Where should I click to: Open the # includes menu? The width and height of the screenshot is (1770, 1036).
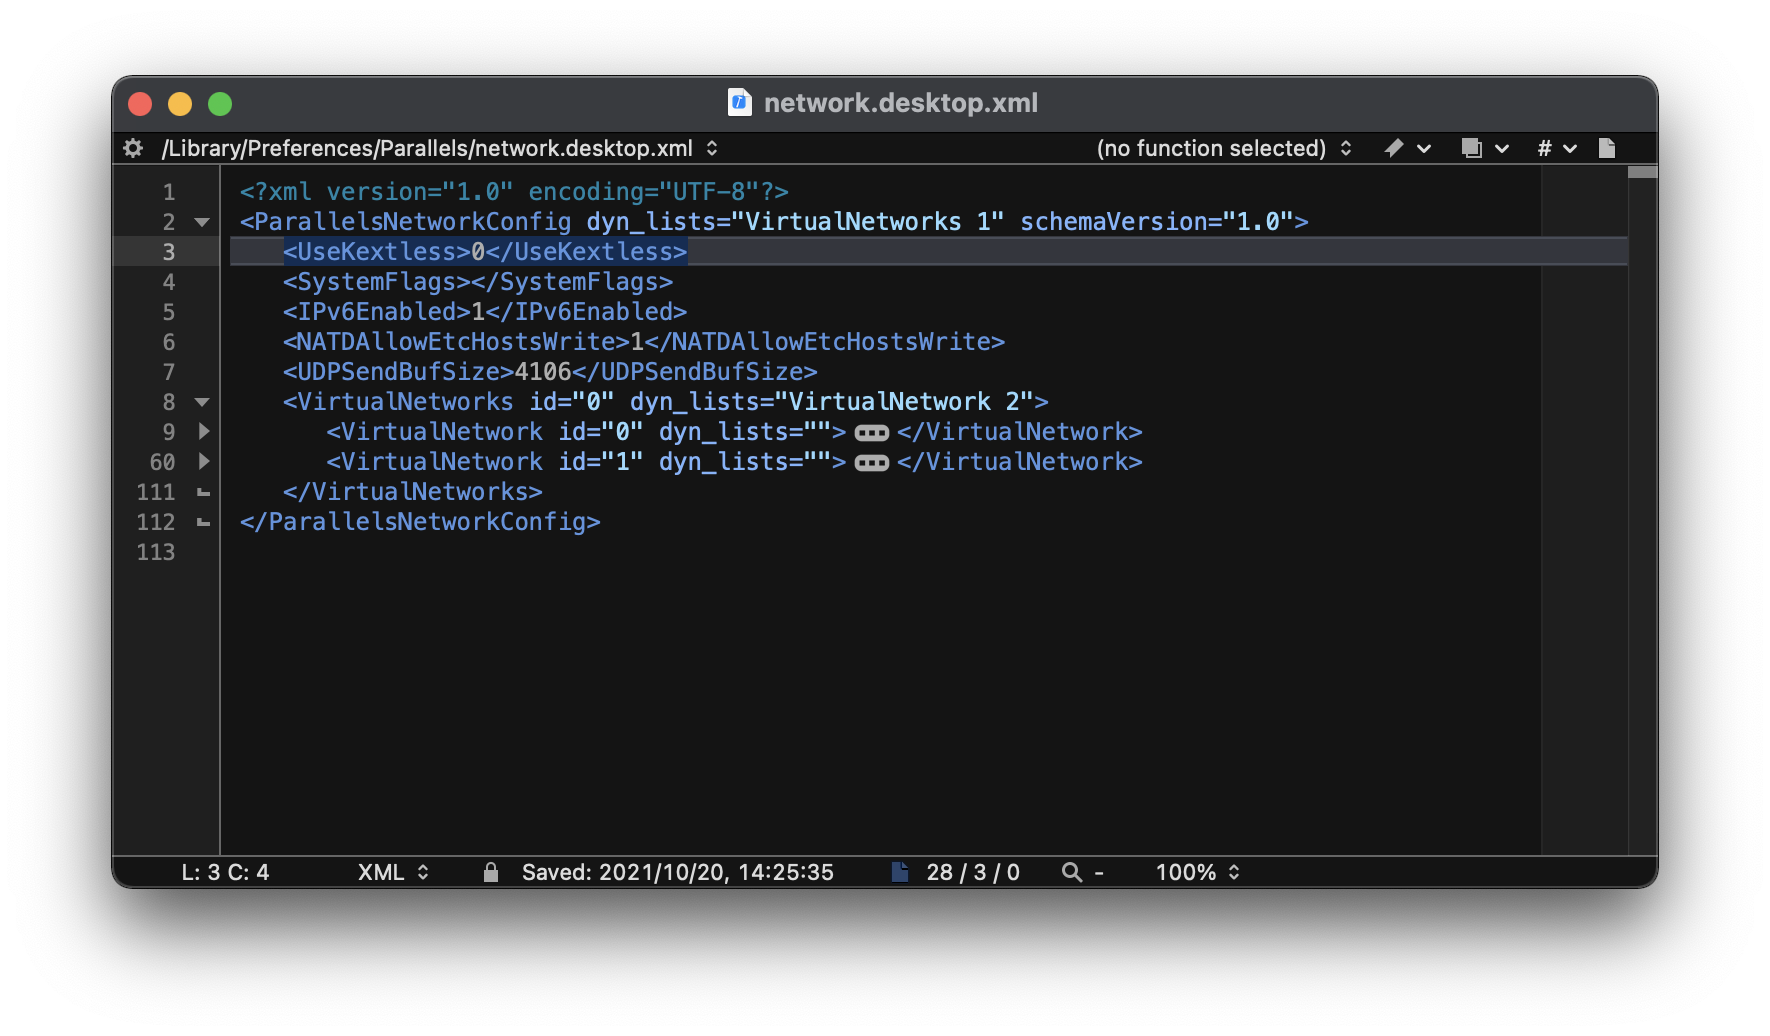pos(1557,148)
